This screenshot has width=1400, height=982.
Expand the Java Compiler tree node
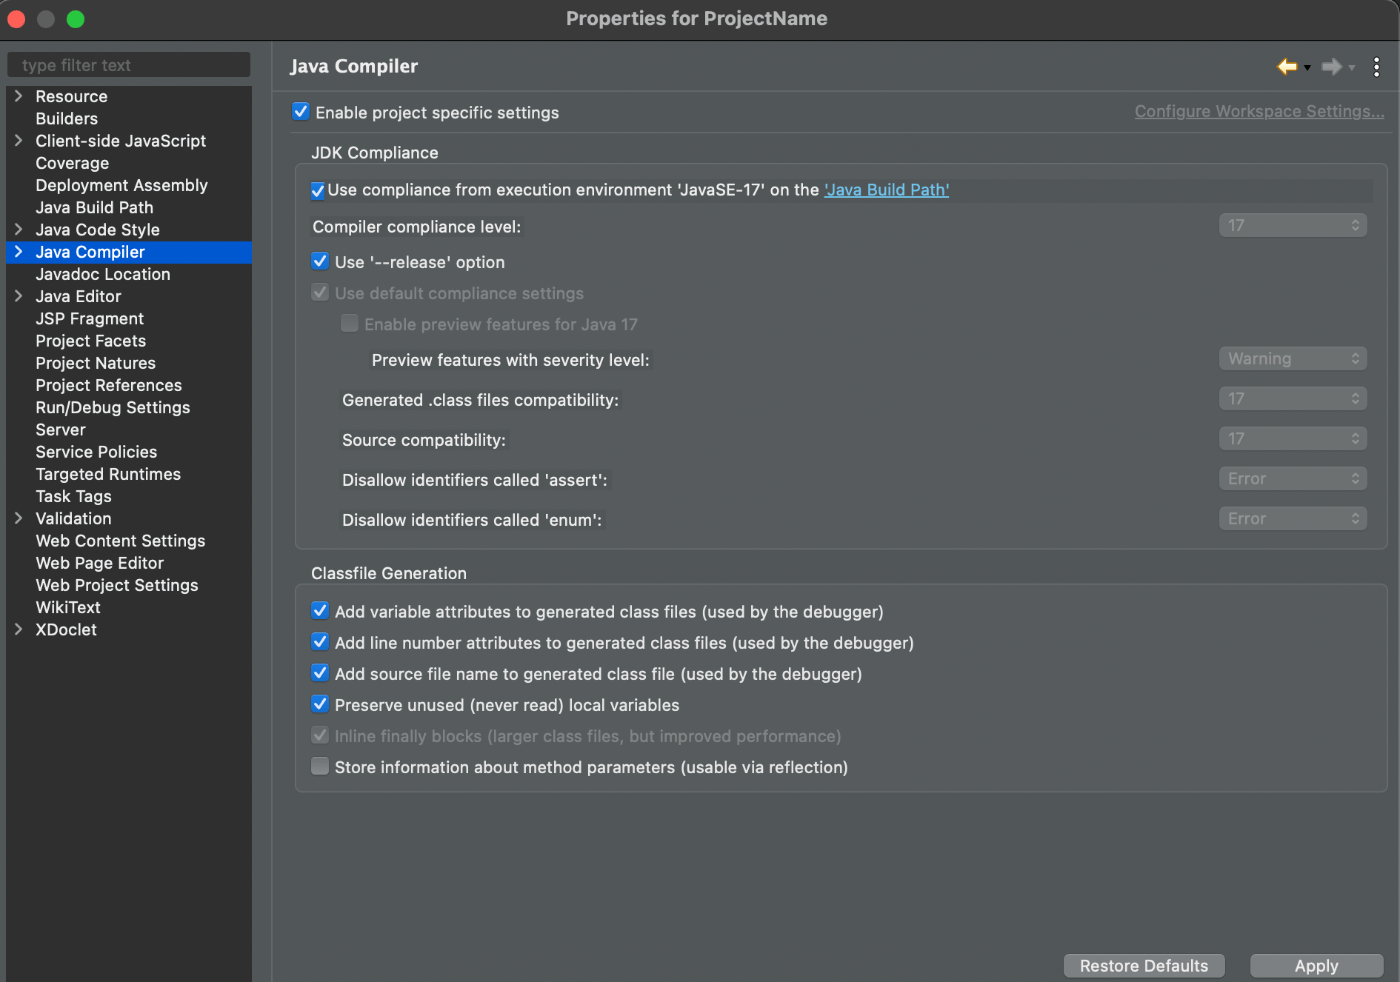(x=18, y=252)
